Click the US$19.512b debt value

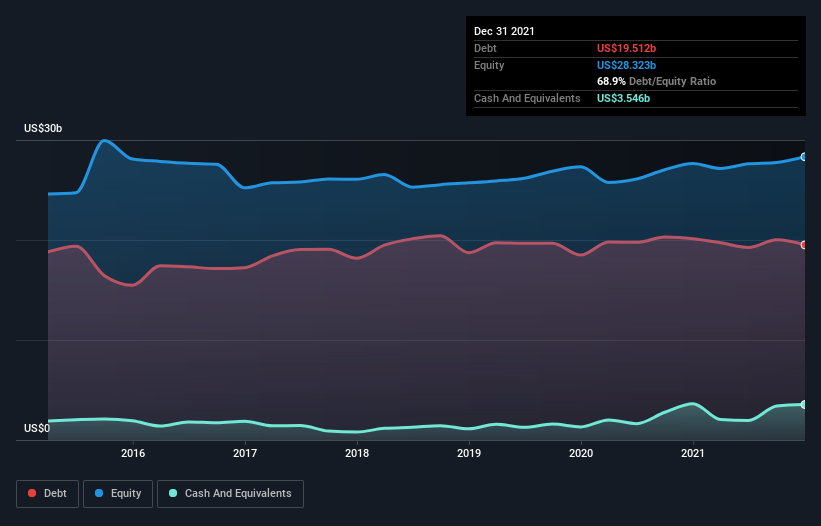tap(626, 48)
